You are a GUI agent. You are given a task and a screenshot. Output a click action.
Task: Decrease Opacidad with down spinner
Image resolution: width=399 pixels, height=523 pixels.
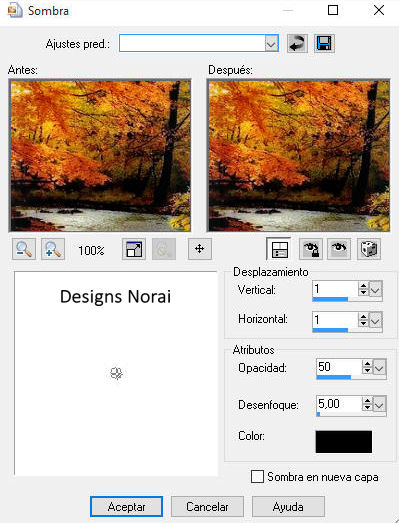[367, 371]
